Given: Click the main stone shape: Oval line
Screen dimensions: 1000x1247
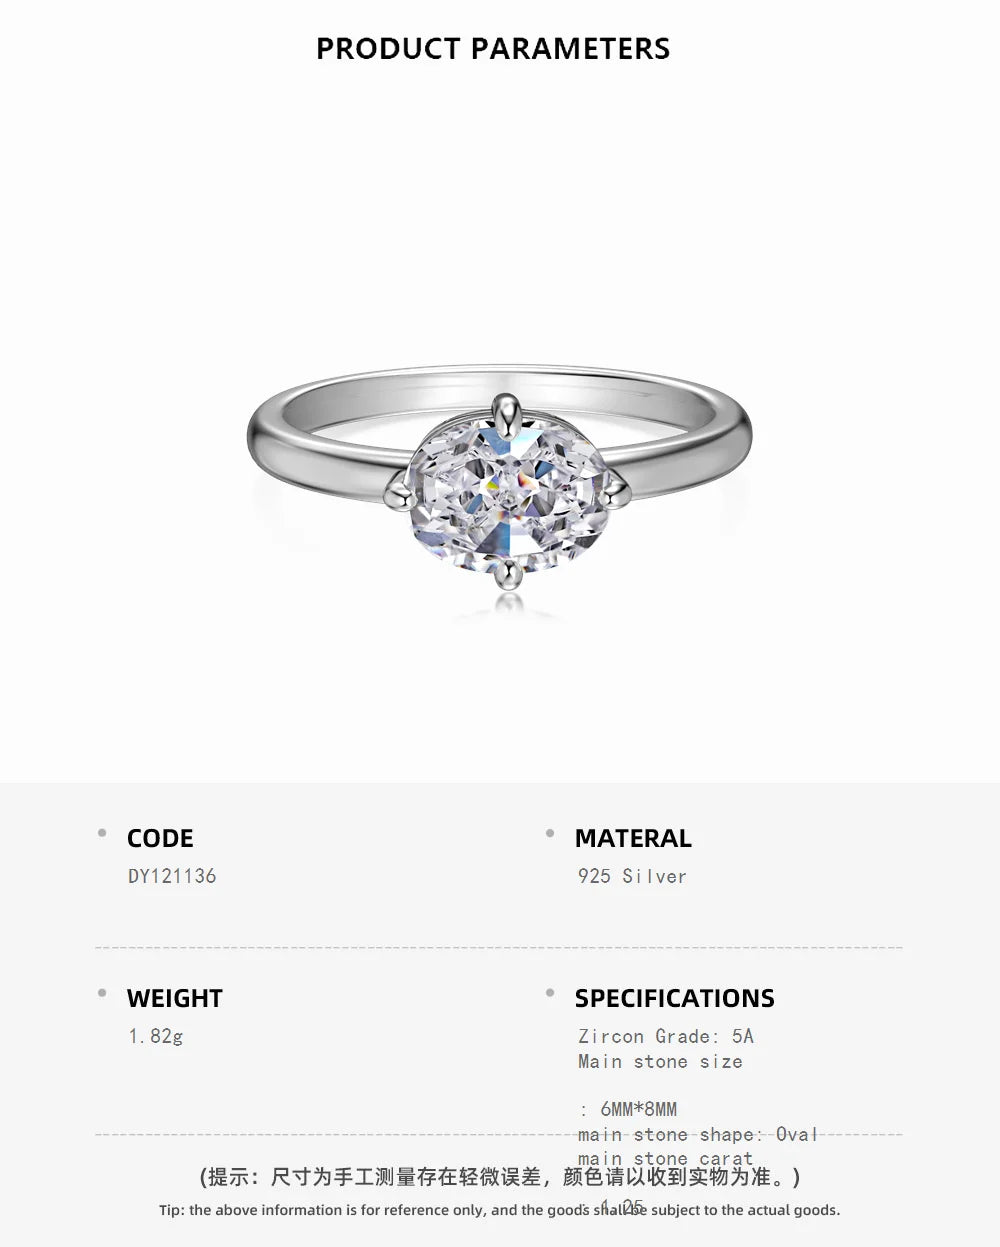Looking at the screenshot, I should [x=698, y=1134].
